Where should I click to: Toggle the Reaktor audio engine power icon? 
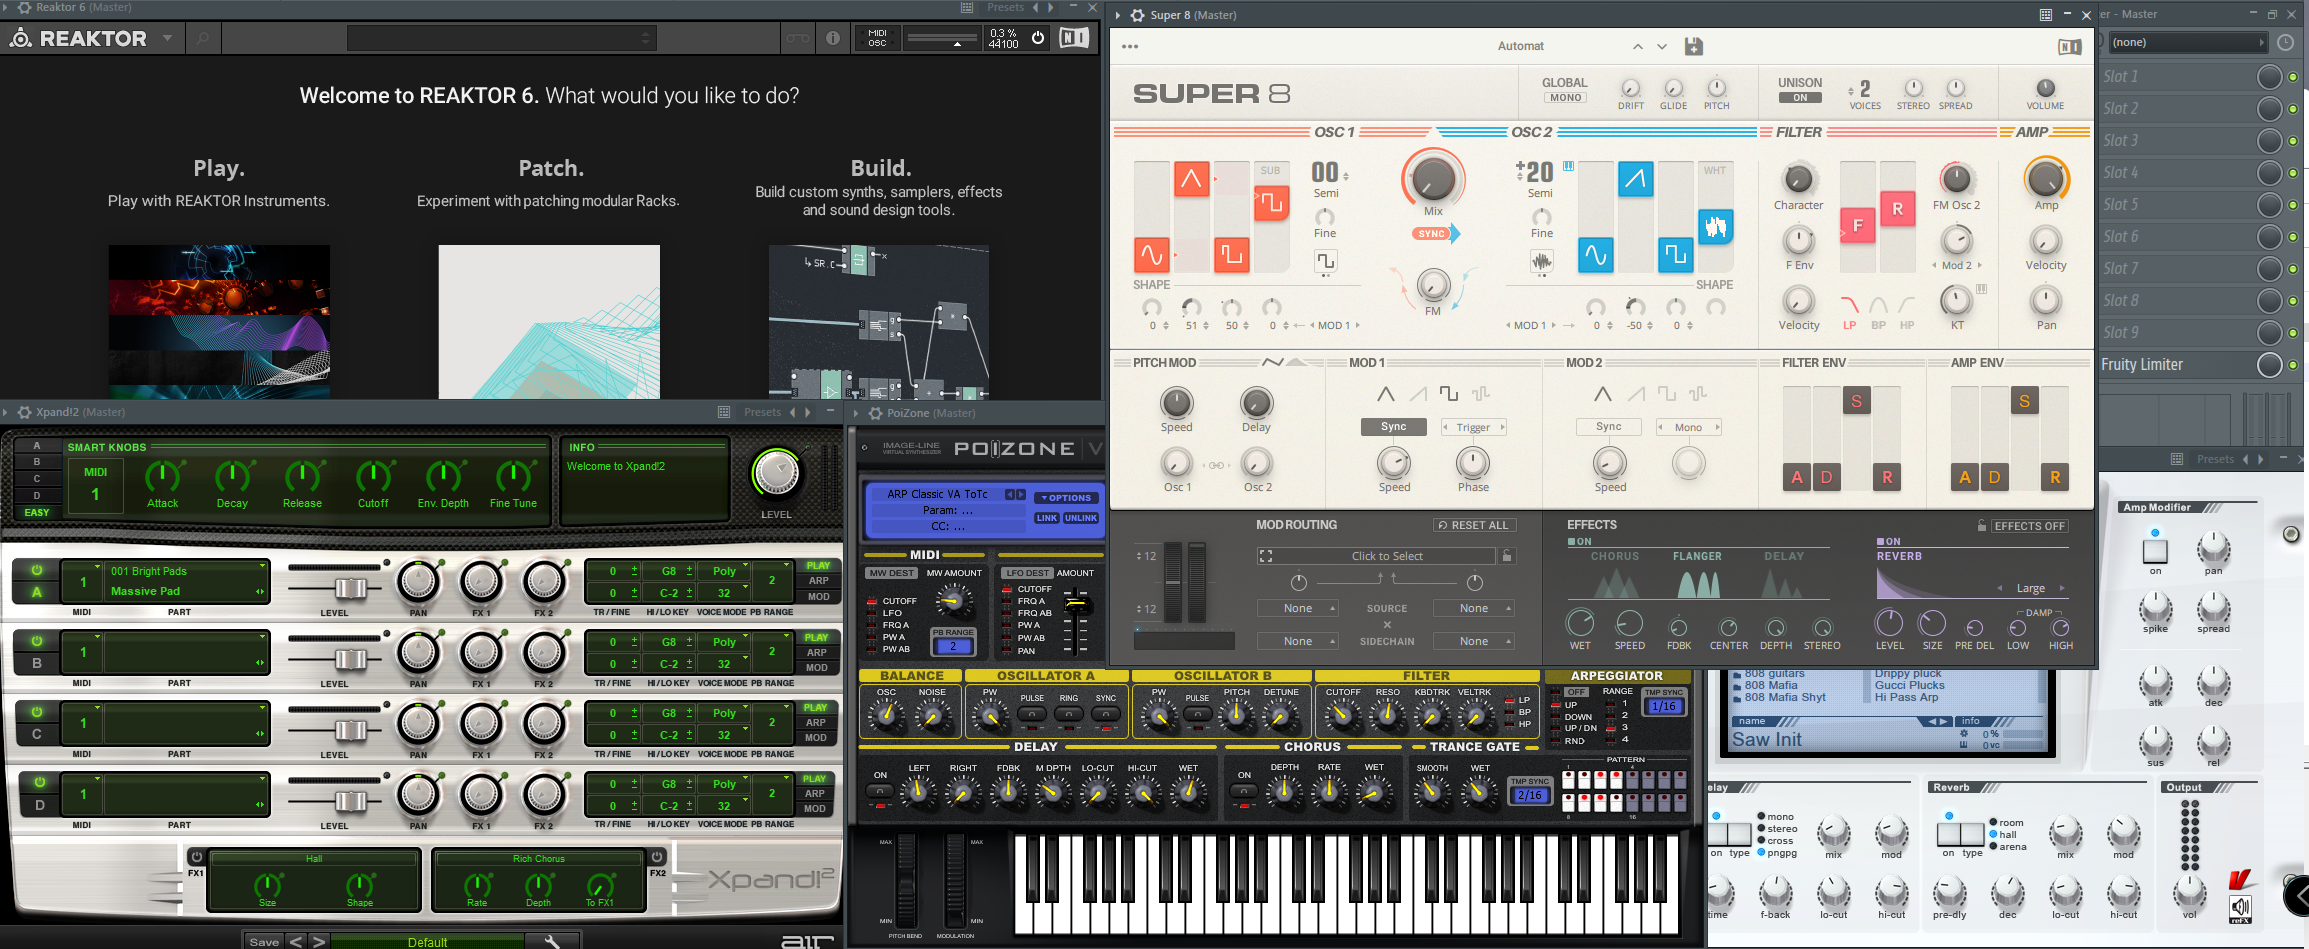(1038, 38)
